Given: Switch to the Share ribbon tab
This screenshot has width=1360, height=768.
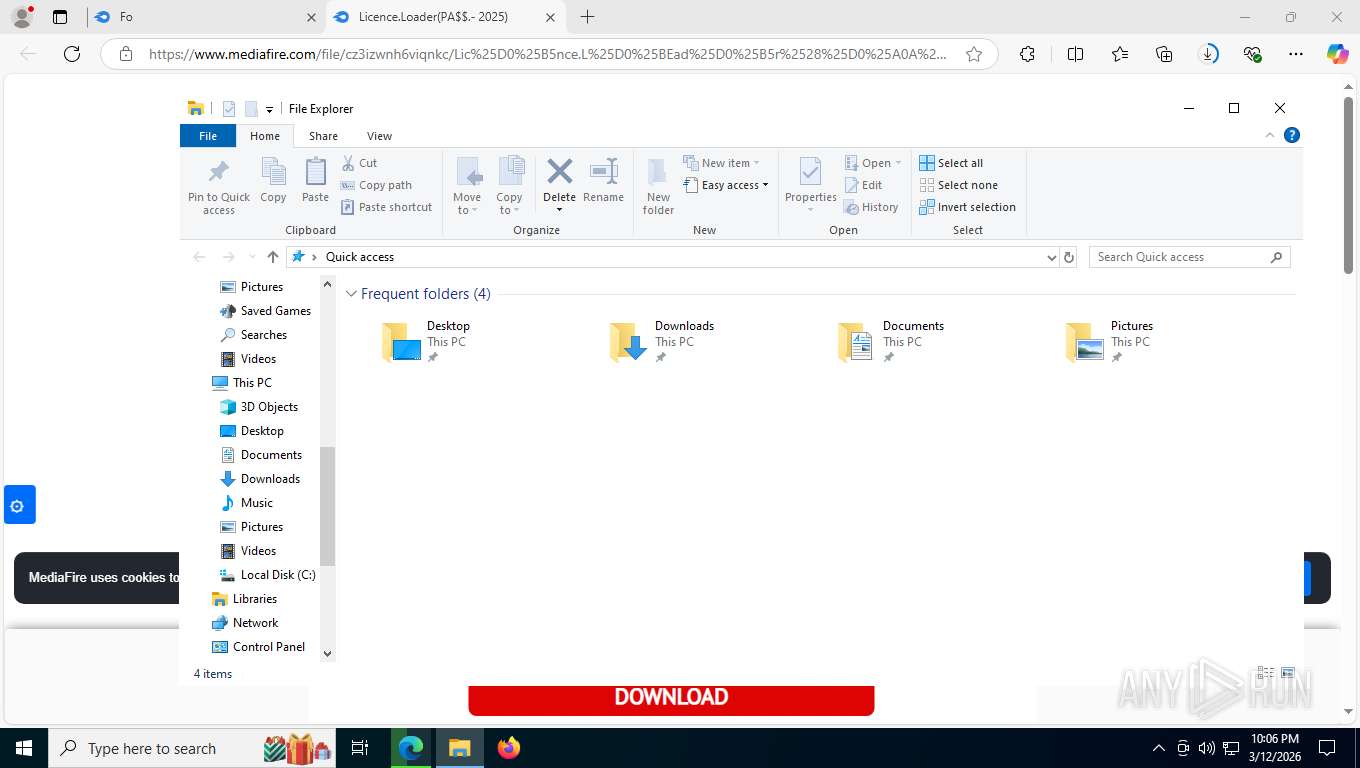Looking at the screenshot, I should [x=323, y=136].
